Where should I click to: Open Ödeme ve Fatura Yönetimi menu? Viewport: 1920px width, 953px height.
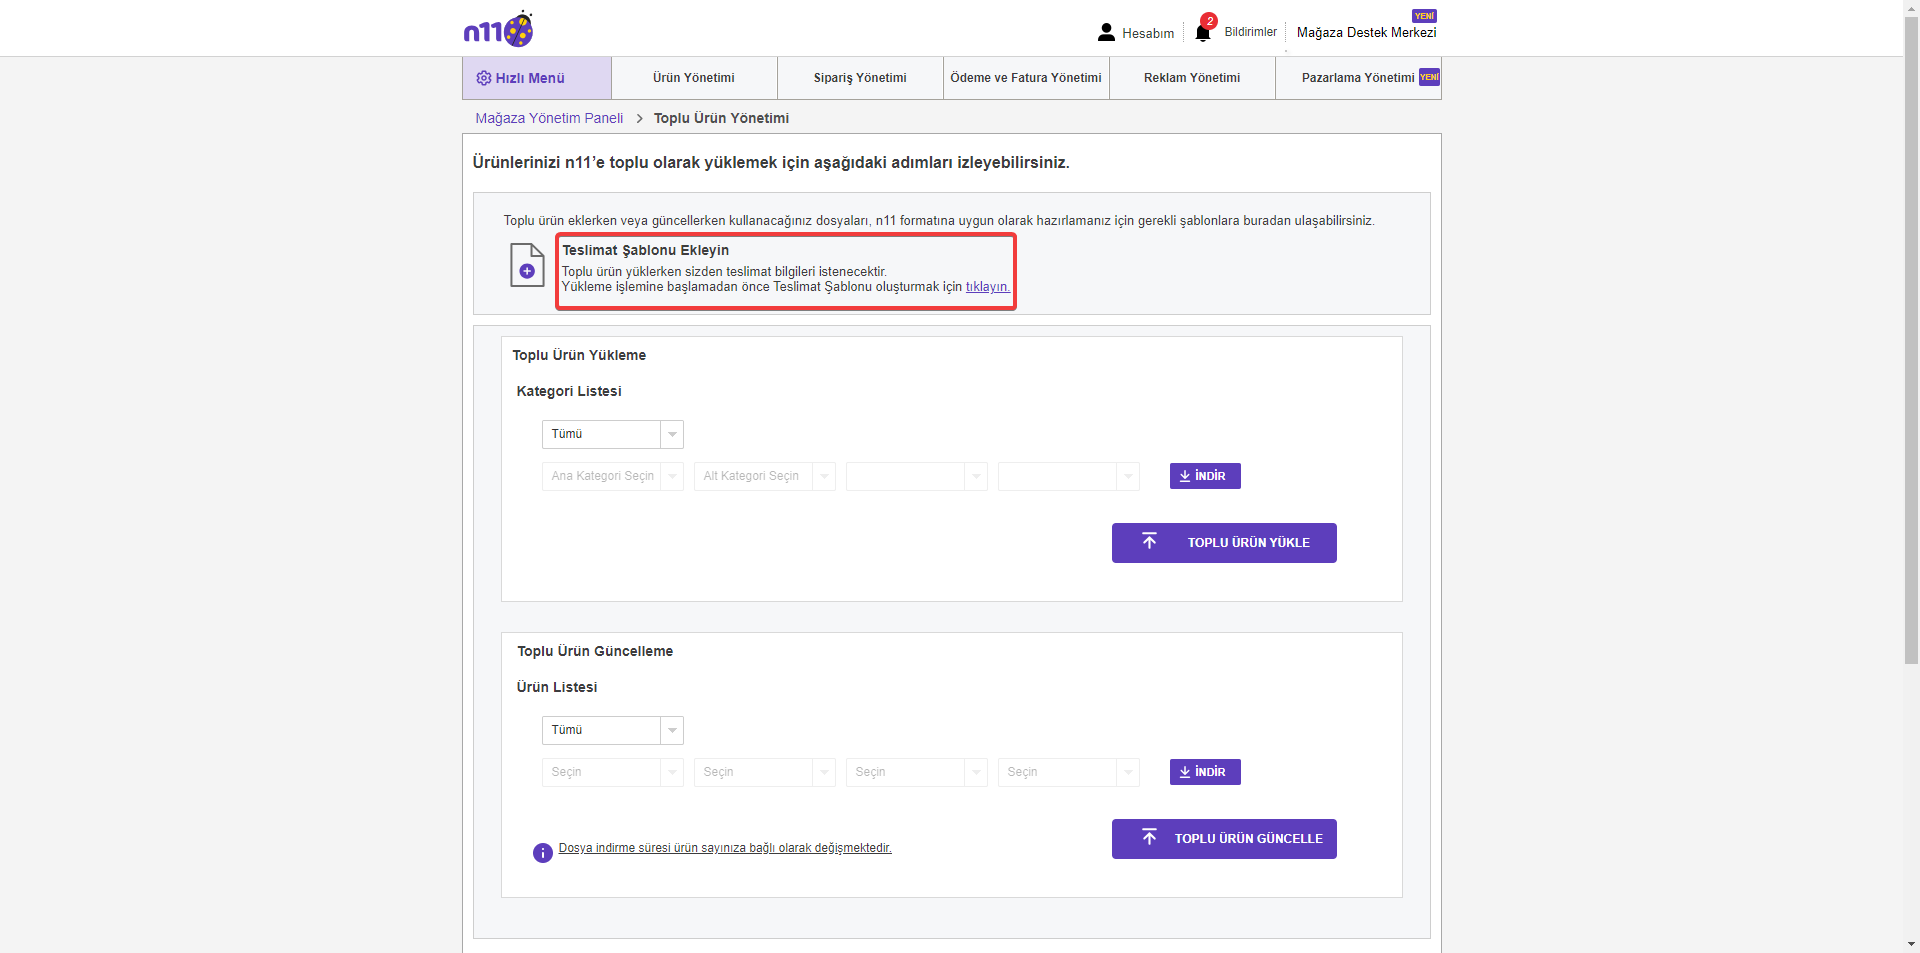coord(1026,78)
